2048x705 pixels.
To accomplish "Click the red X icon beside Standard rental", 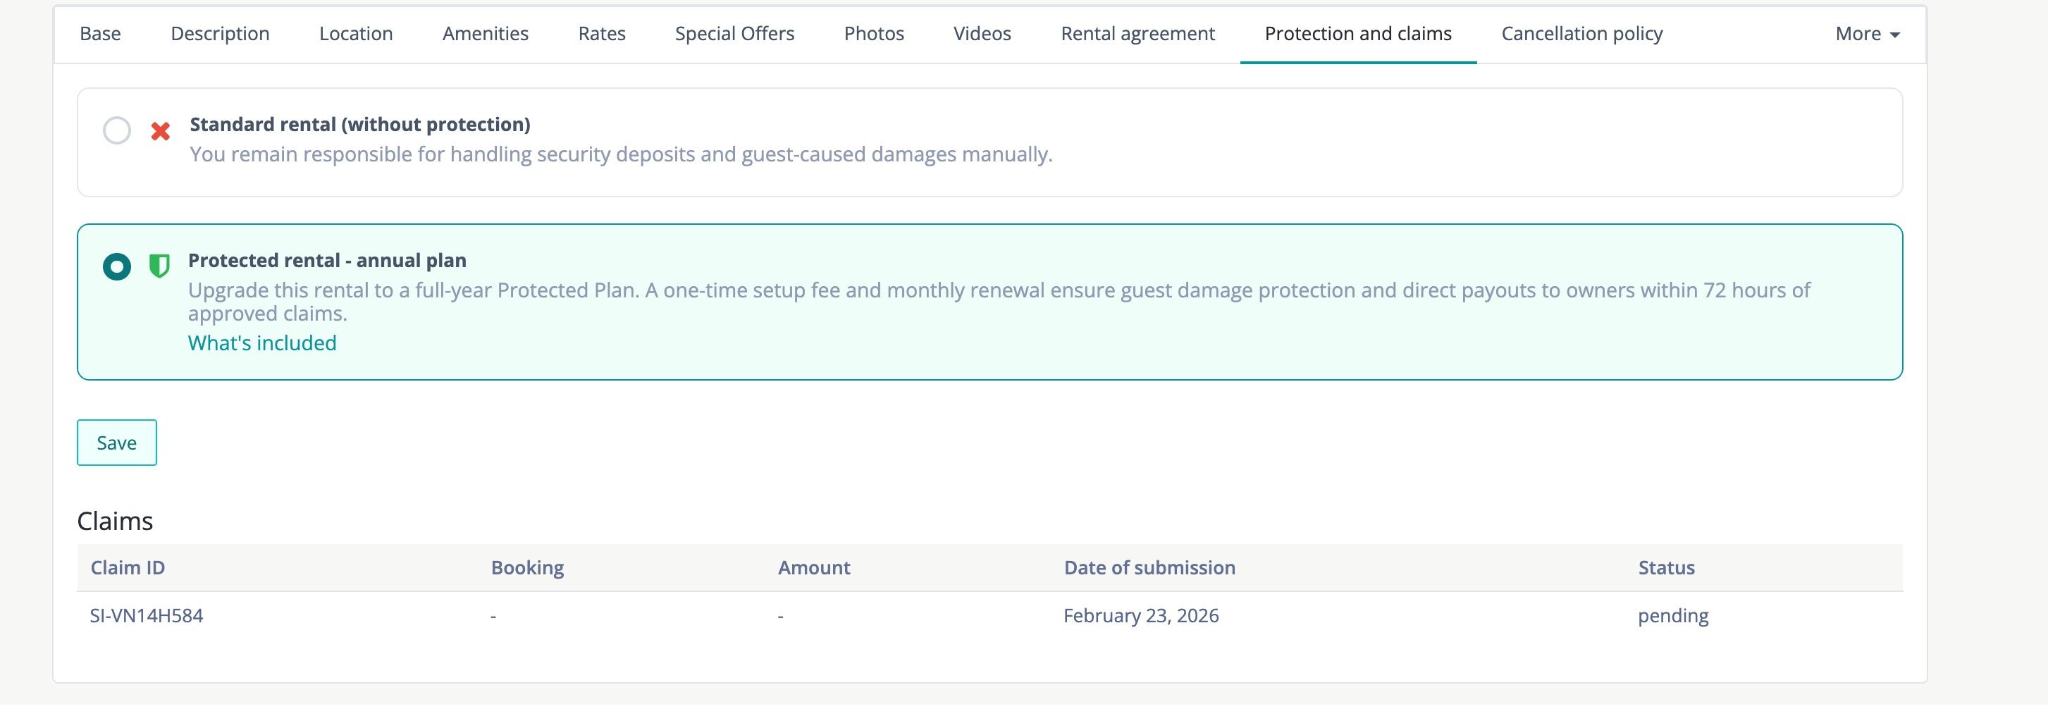I will click(x=160, y=131).
